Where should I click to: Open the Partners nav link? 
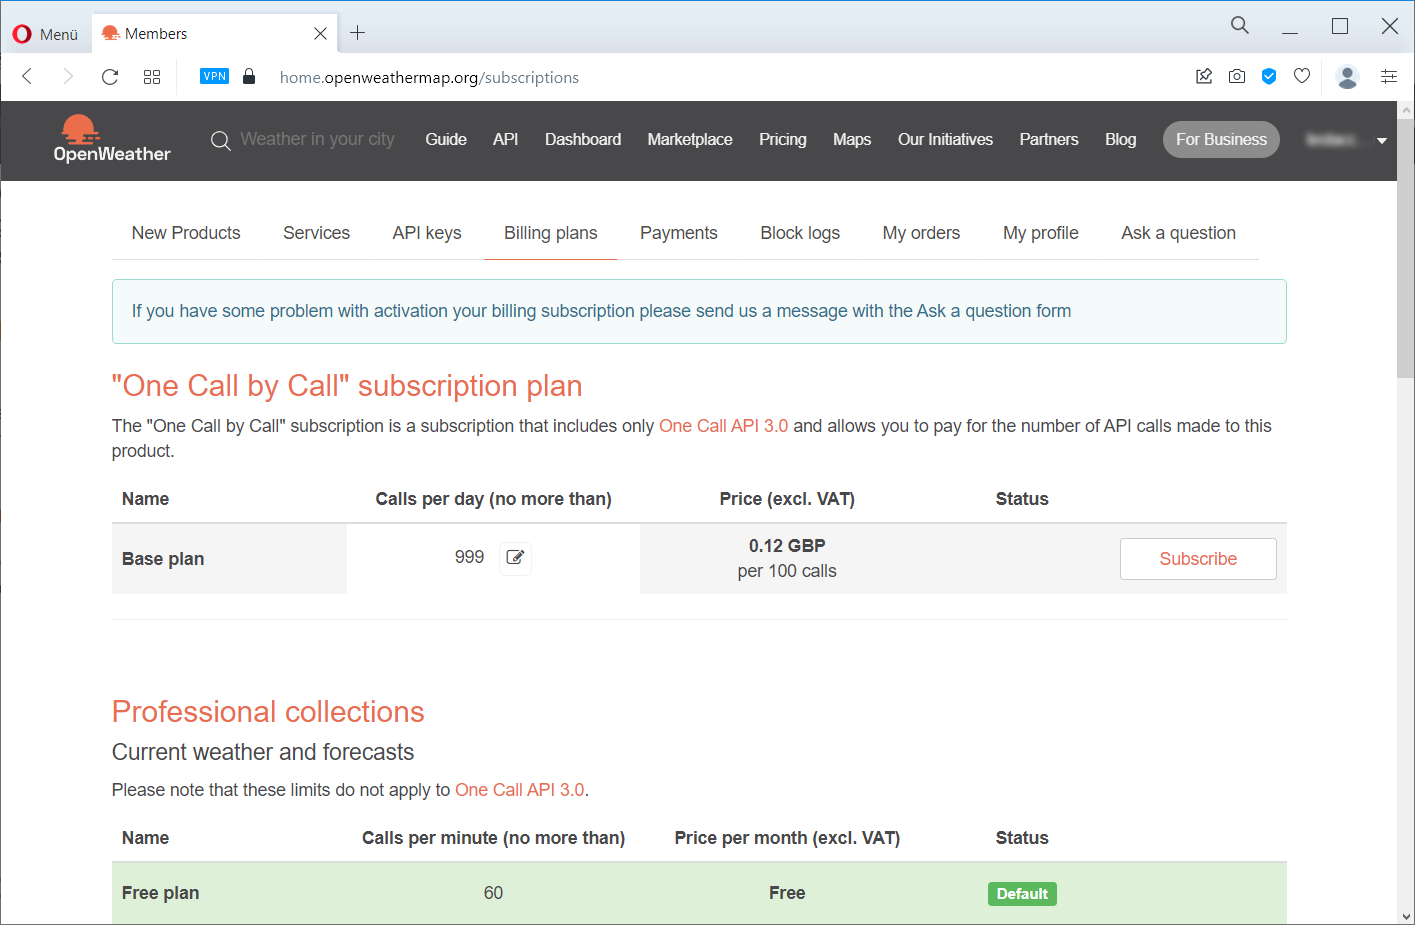[x=1049, y=139]
